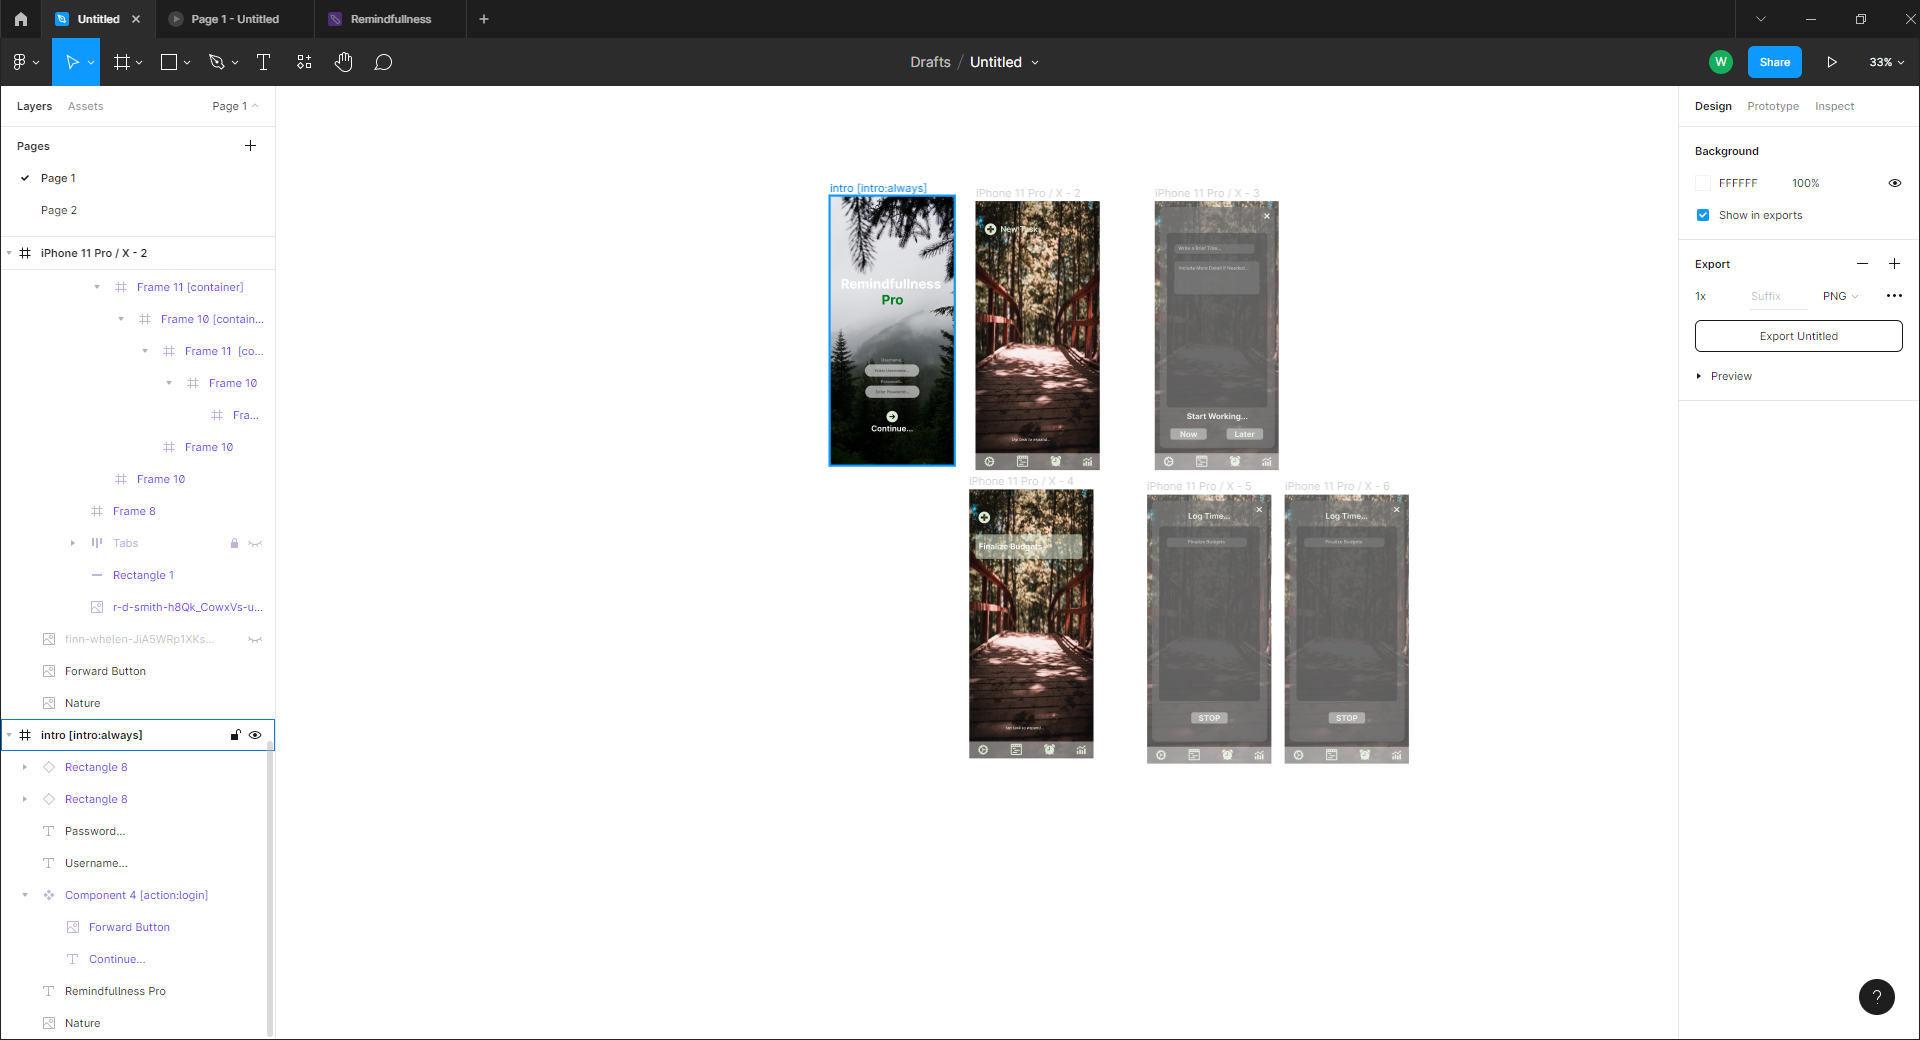Select the Move tool

pyautogui.click(x=71, y=62)
